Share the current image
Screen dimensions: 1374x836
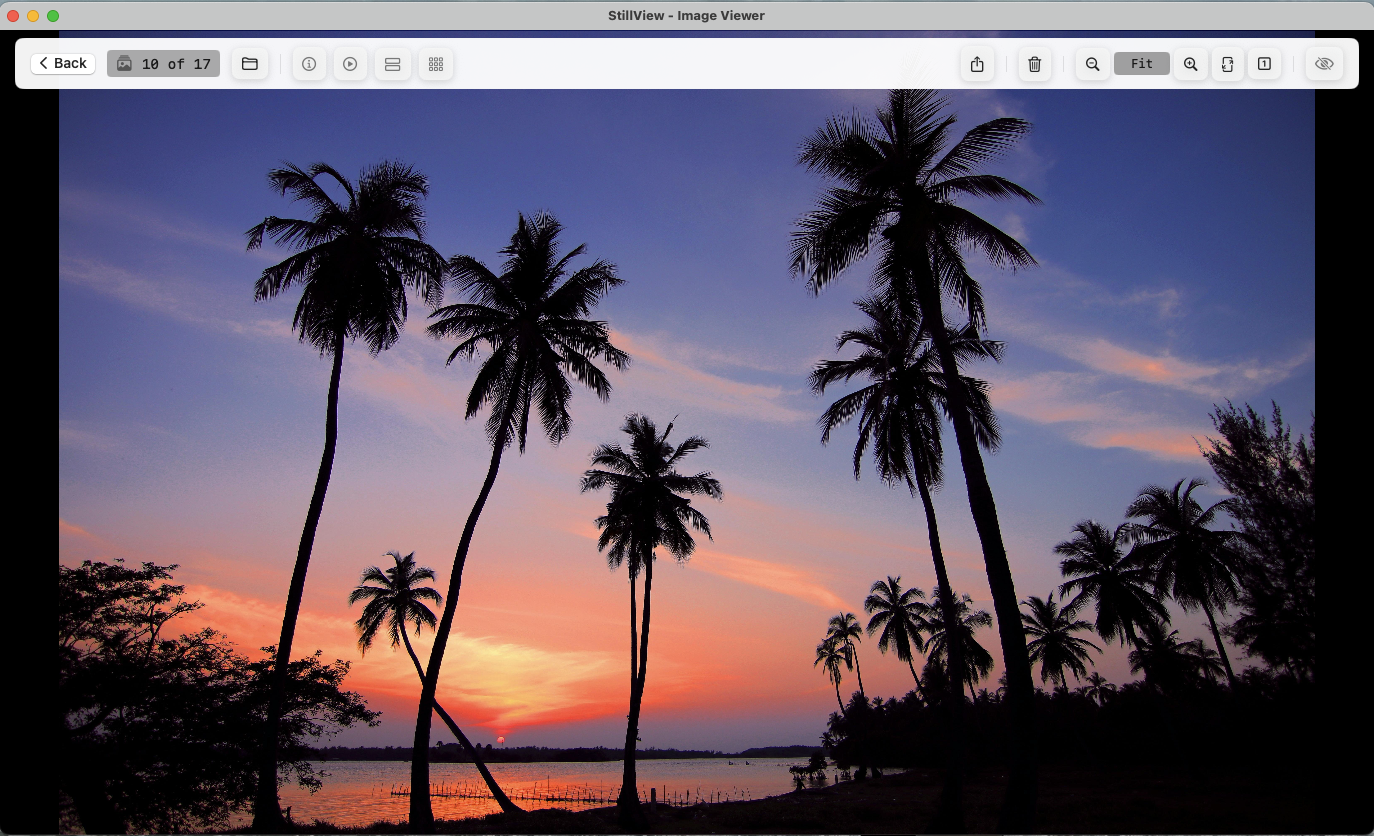point(977,64)
